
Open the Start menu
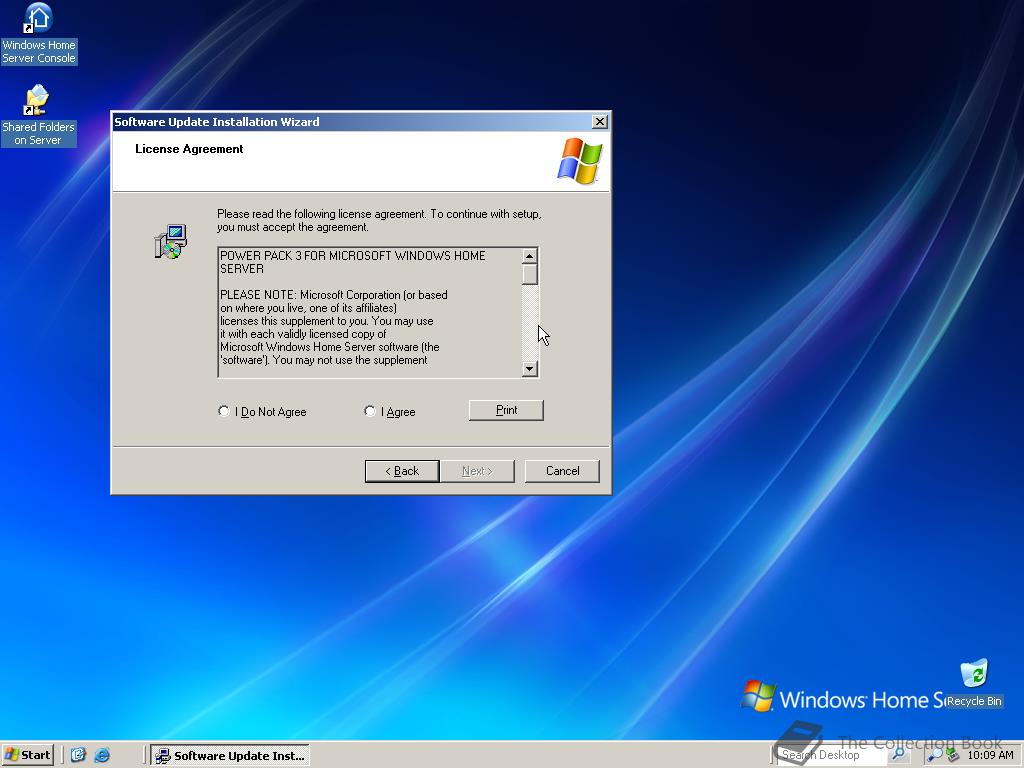pyautogui.click(x=27, y=755)
